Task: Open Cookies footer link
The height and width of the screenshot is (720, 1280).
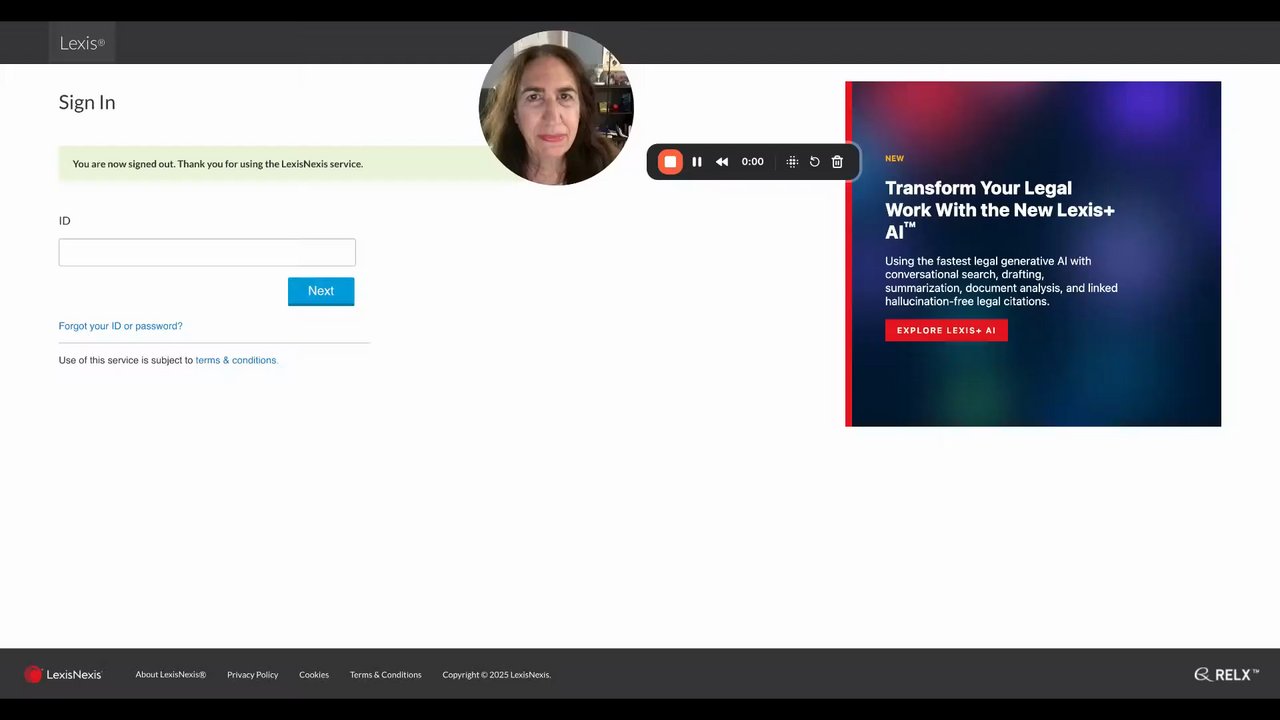Action: tap(314, 675)
